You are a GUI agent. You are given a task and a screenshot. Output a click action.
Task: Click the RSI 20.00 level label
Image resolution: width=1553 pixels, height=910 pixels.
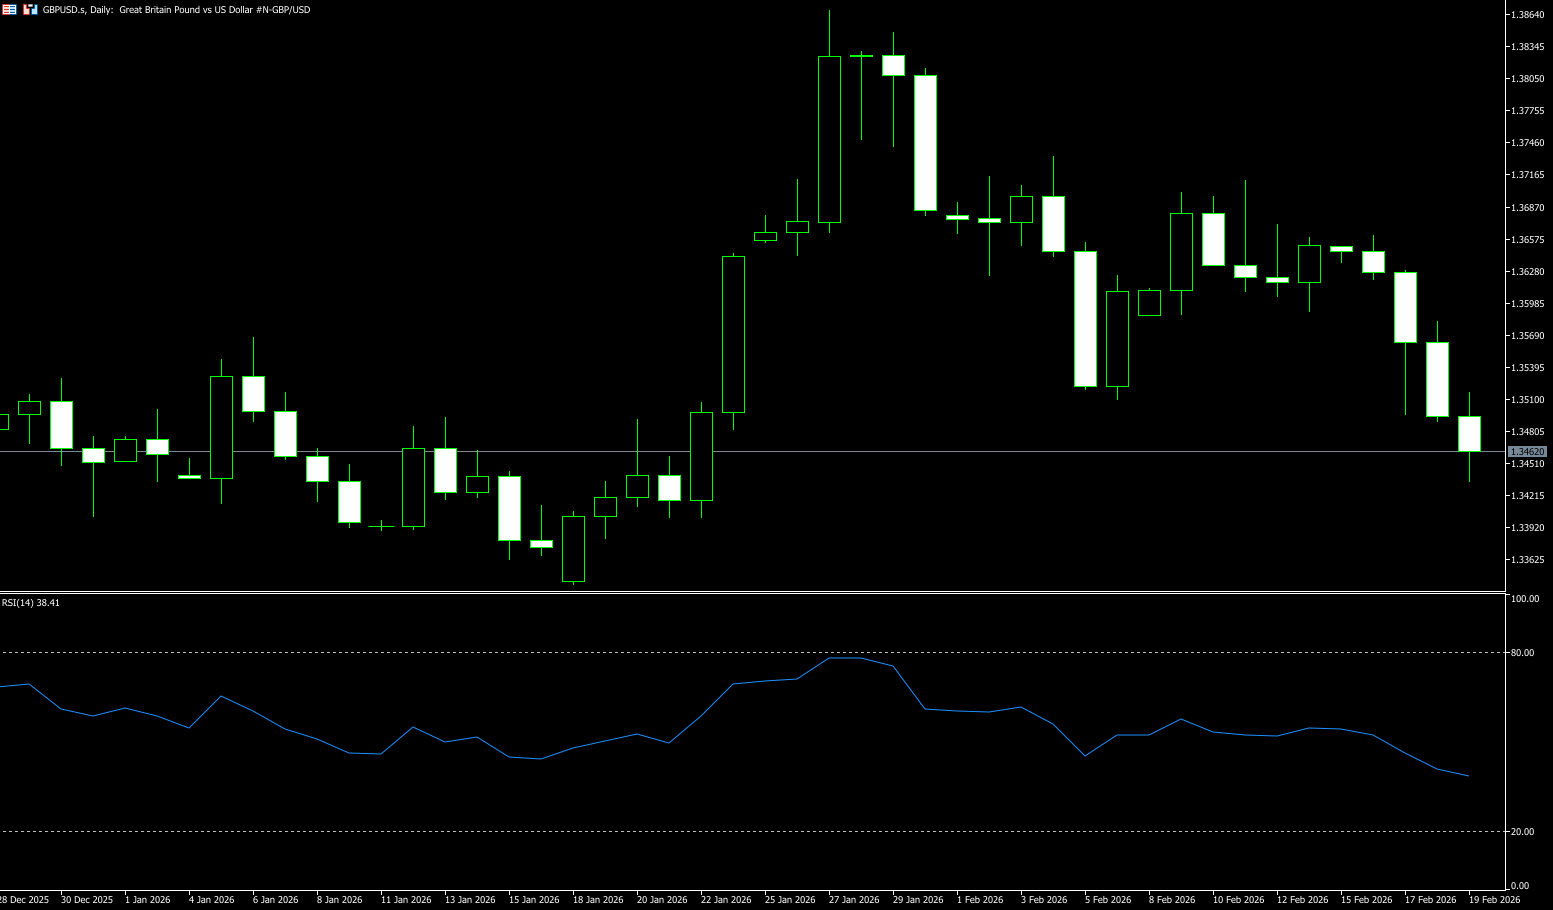(1522, 832)
